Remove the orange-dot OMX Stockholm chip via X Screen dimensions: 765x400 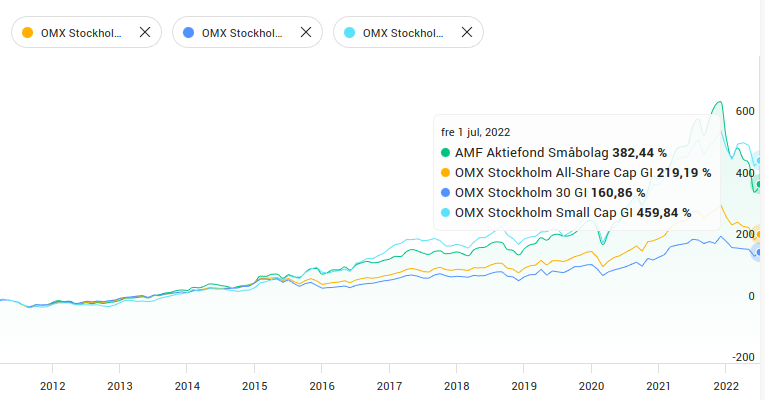pyautogui.click(x=145, y=32)
